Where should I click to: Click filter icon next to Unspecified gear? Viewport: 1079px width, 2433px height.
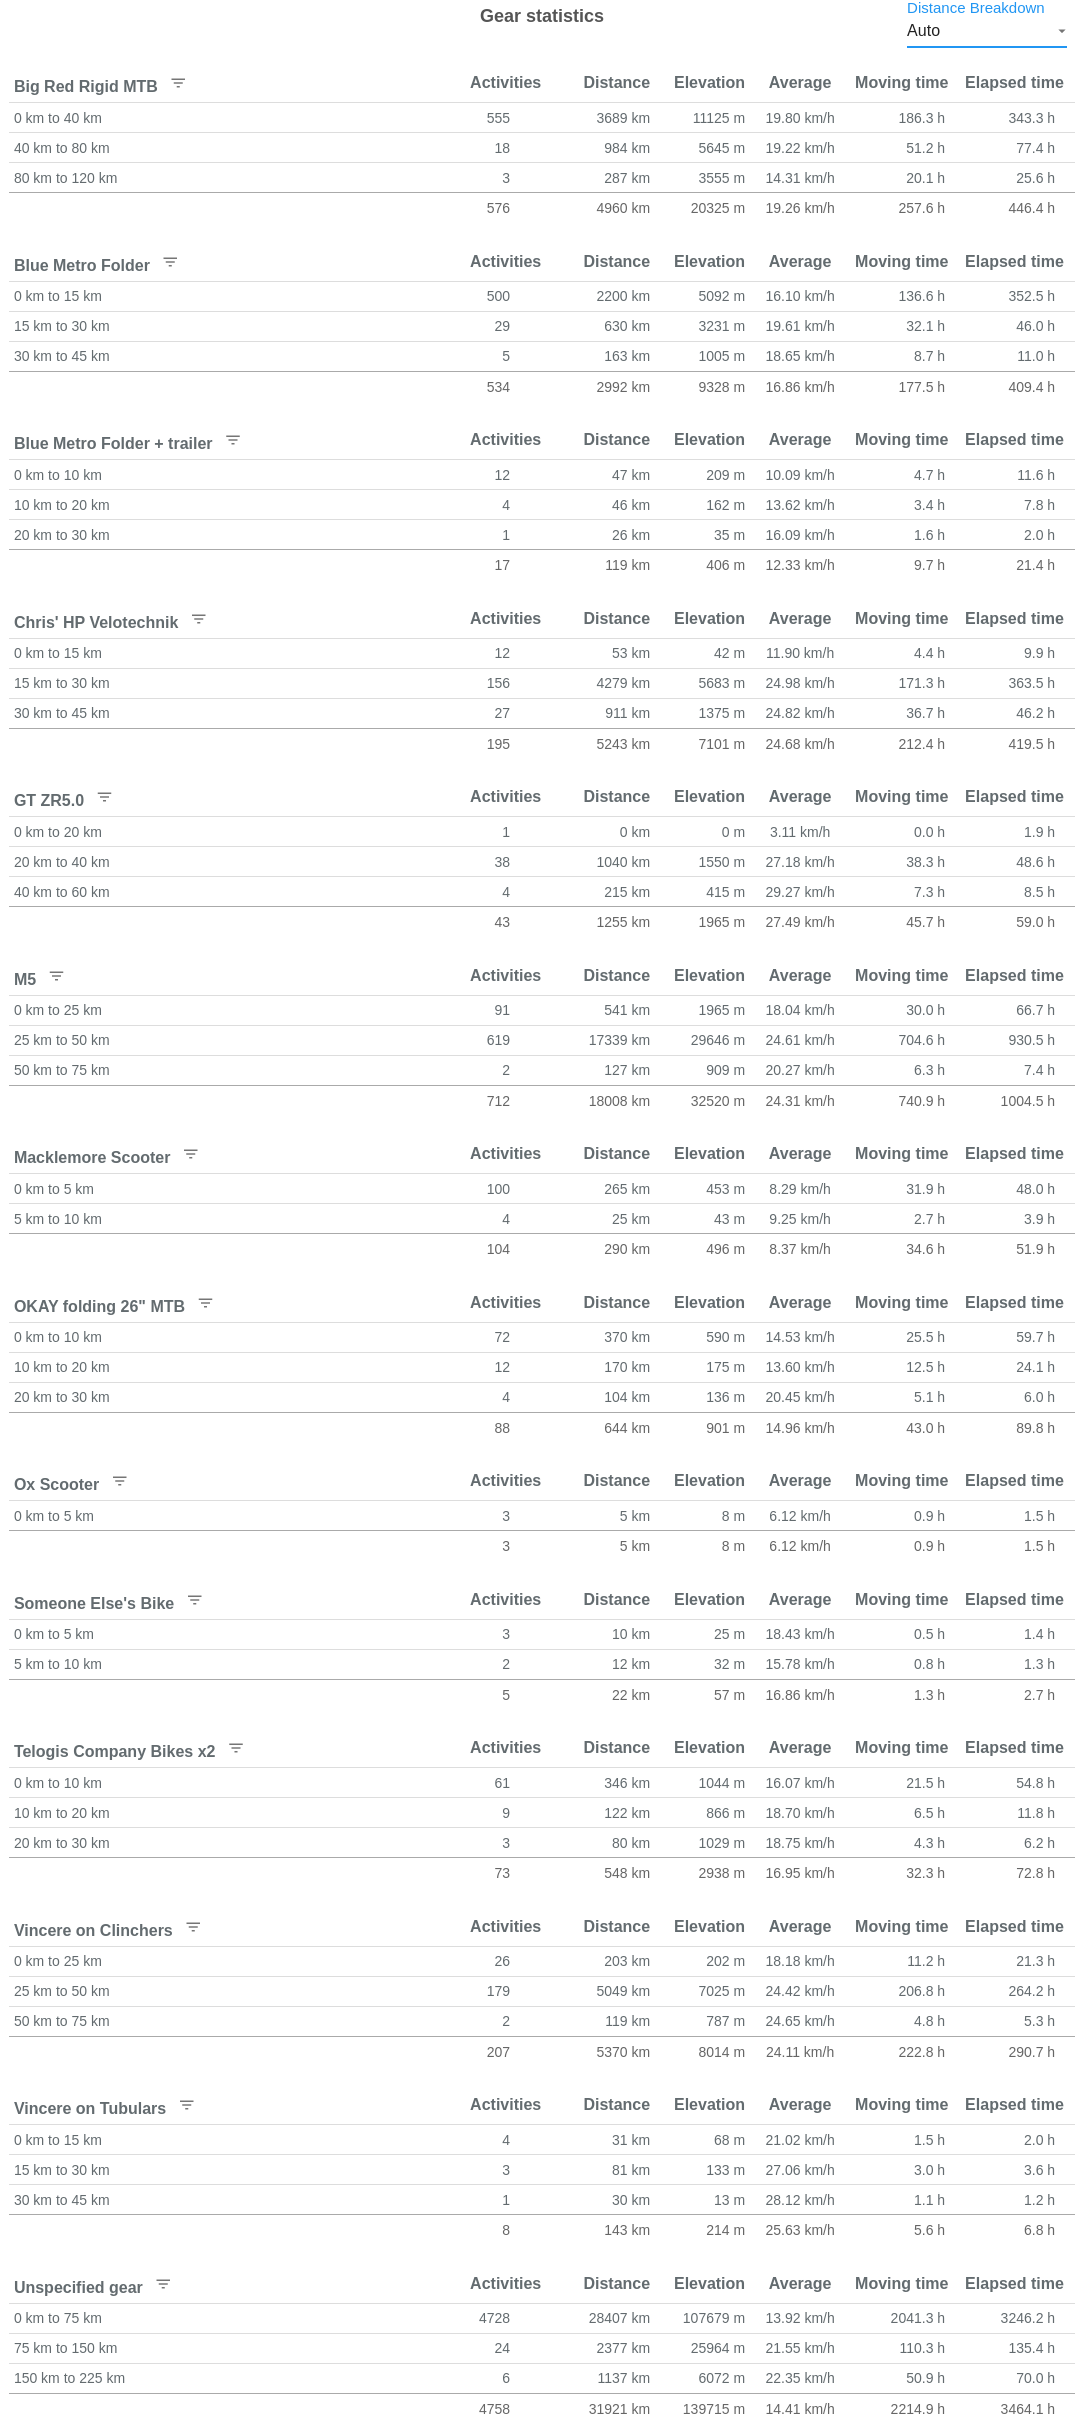(x=163, y=2284)
